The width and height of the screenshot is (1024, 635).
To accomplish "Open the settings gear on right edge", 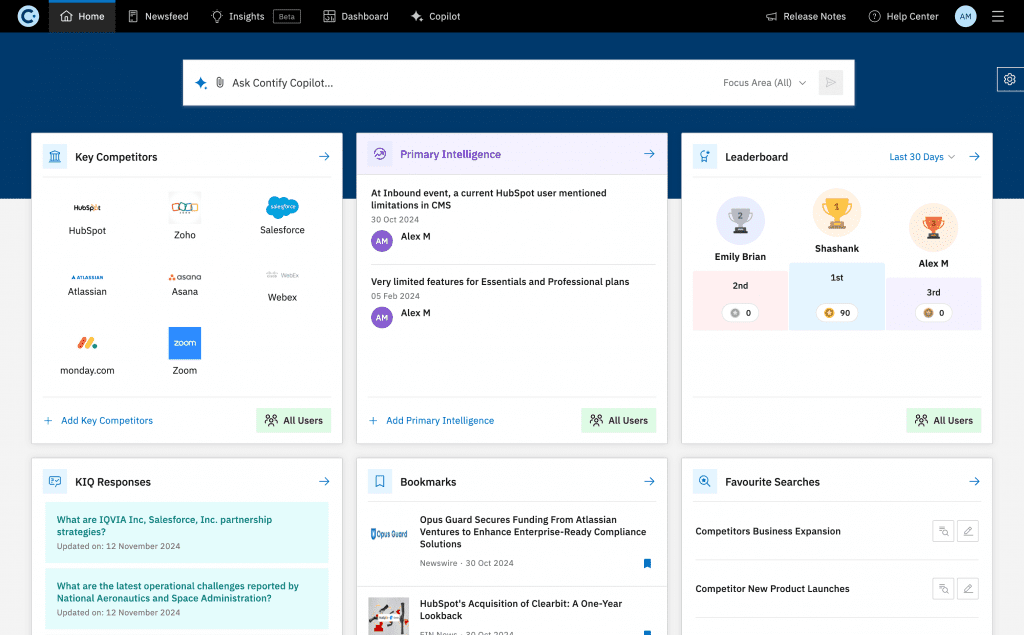I will click(x=1010, y=80).
